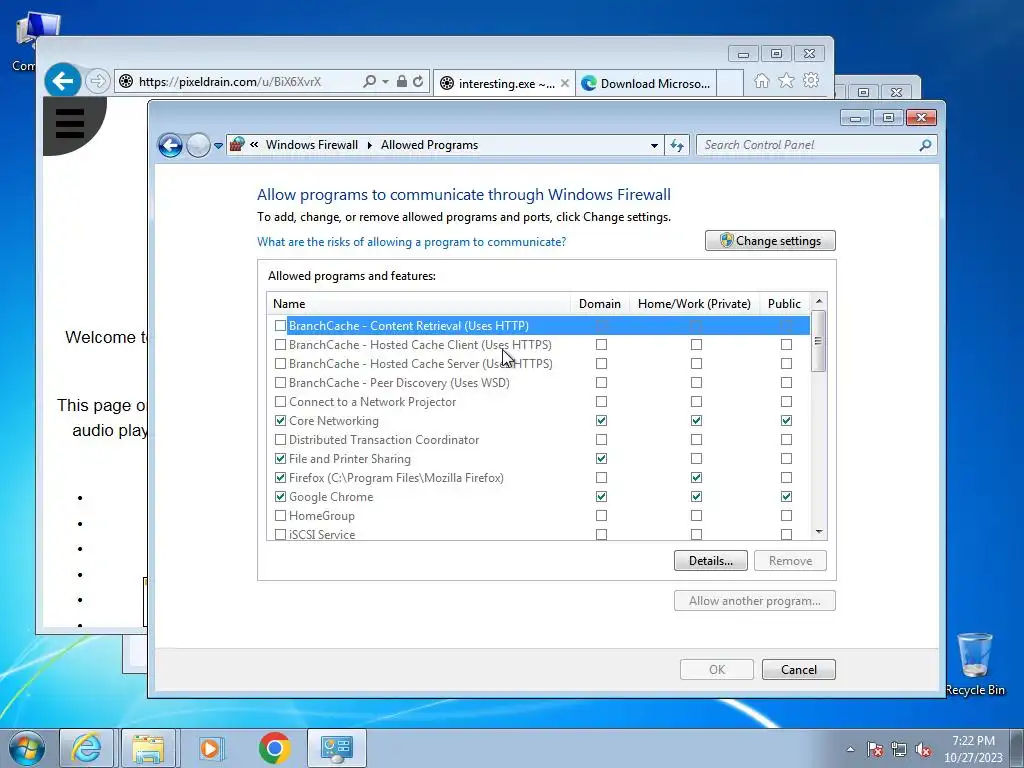
Task: Open address bar history dropdown
Action: (654, 146)
